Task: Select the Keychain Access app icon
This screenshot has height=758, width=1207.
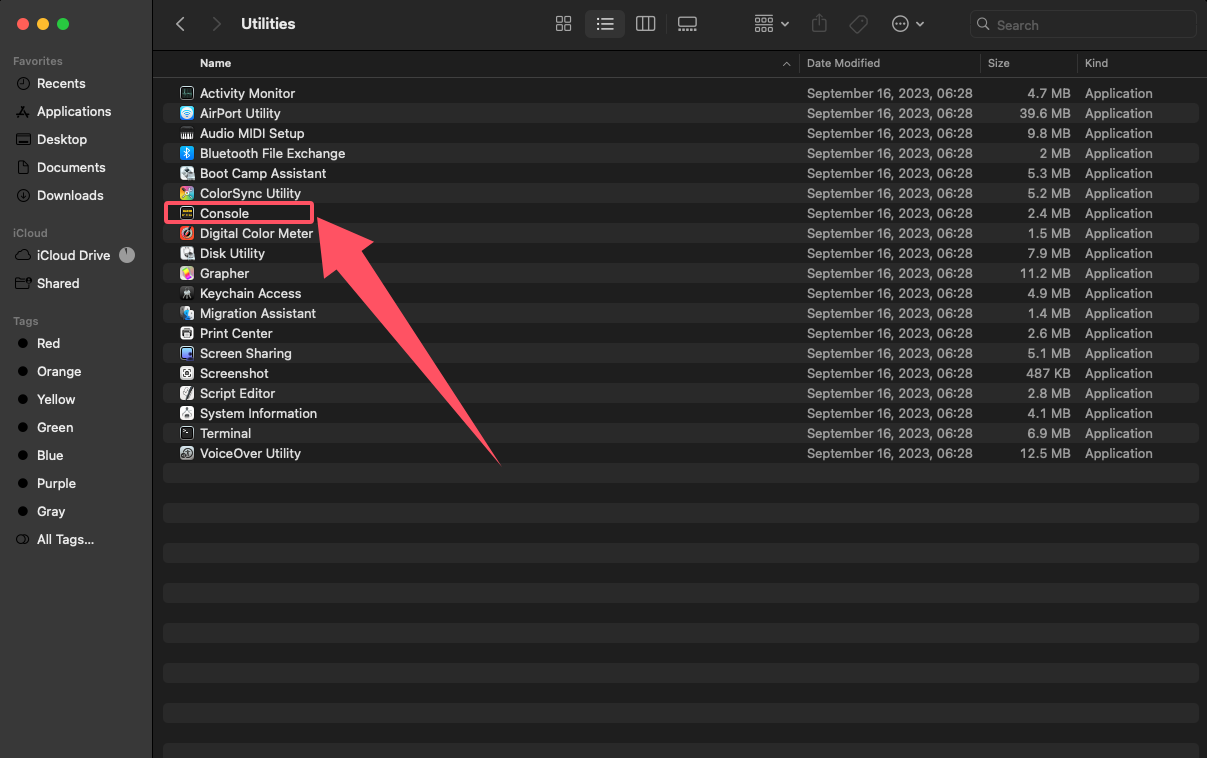Action: 187,293
